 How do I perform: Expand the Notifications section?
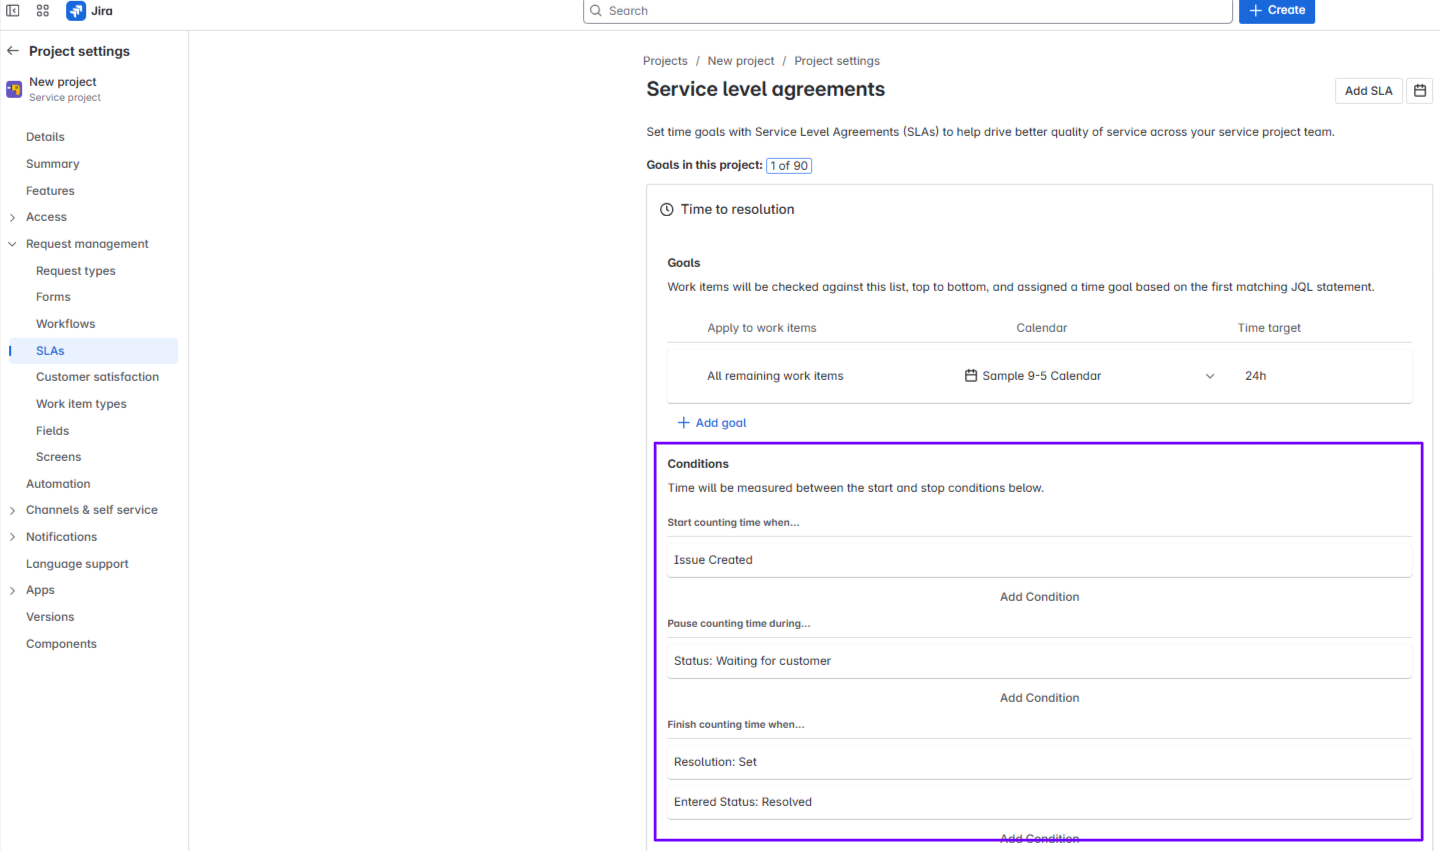(14, 536)
